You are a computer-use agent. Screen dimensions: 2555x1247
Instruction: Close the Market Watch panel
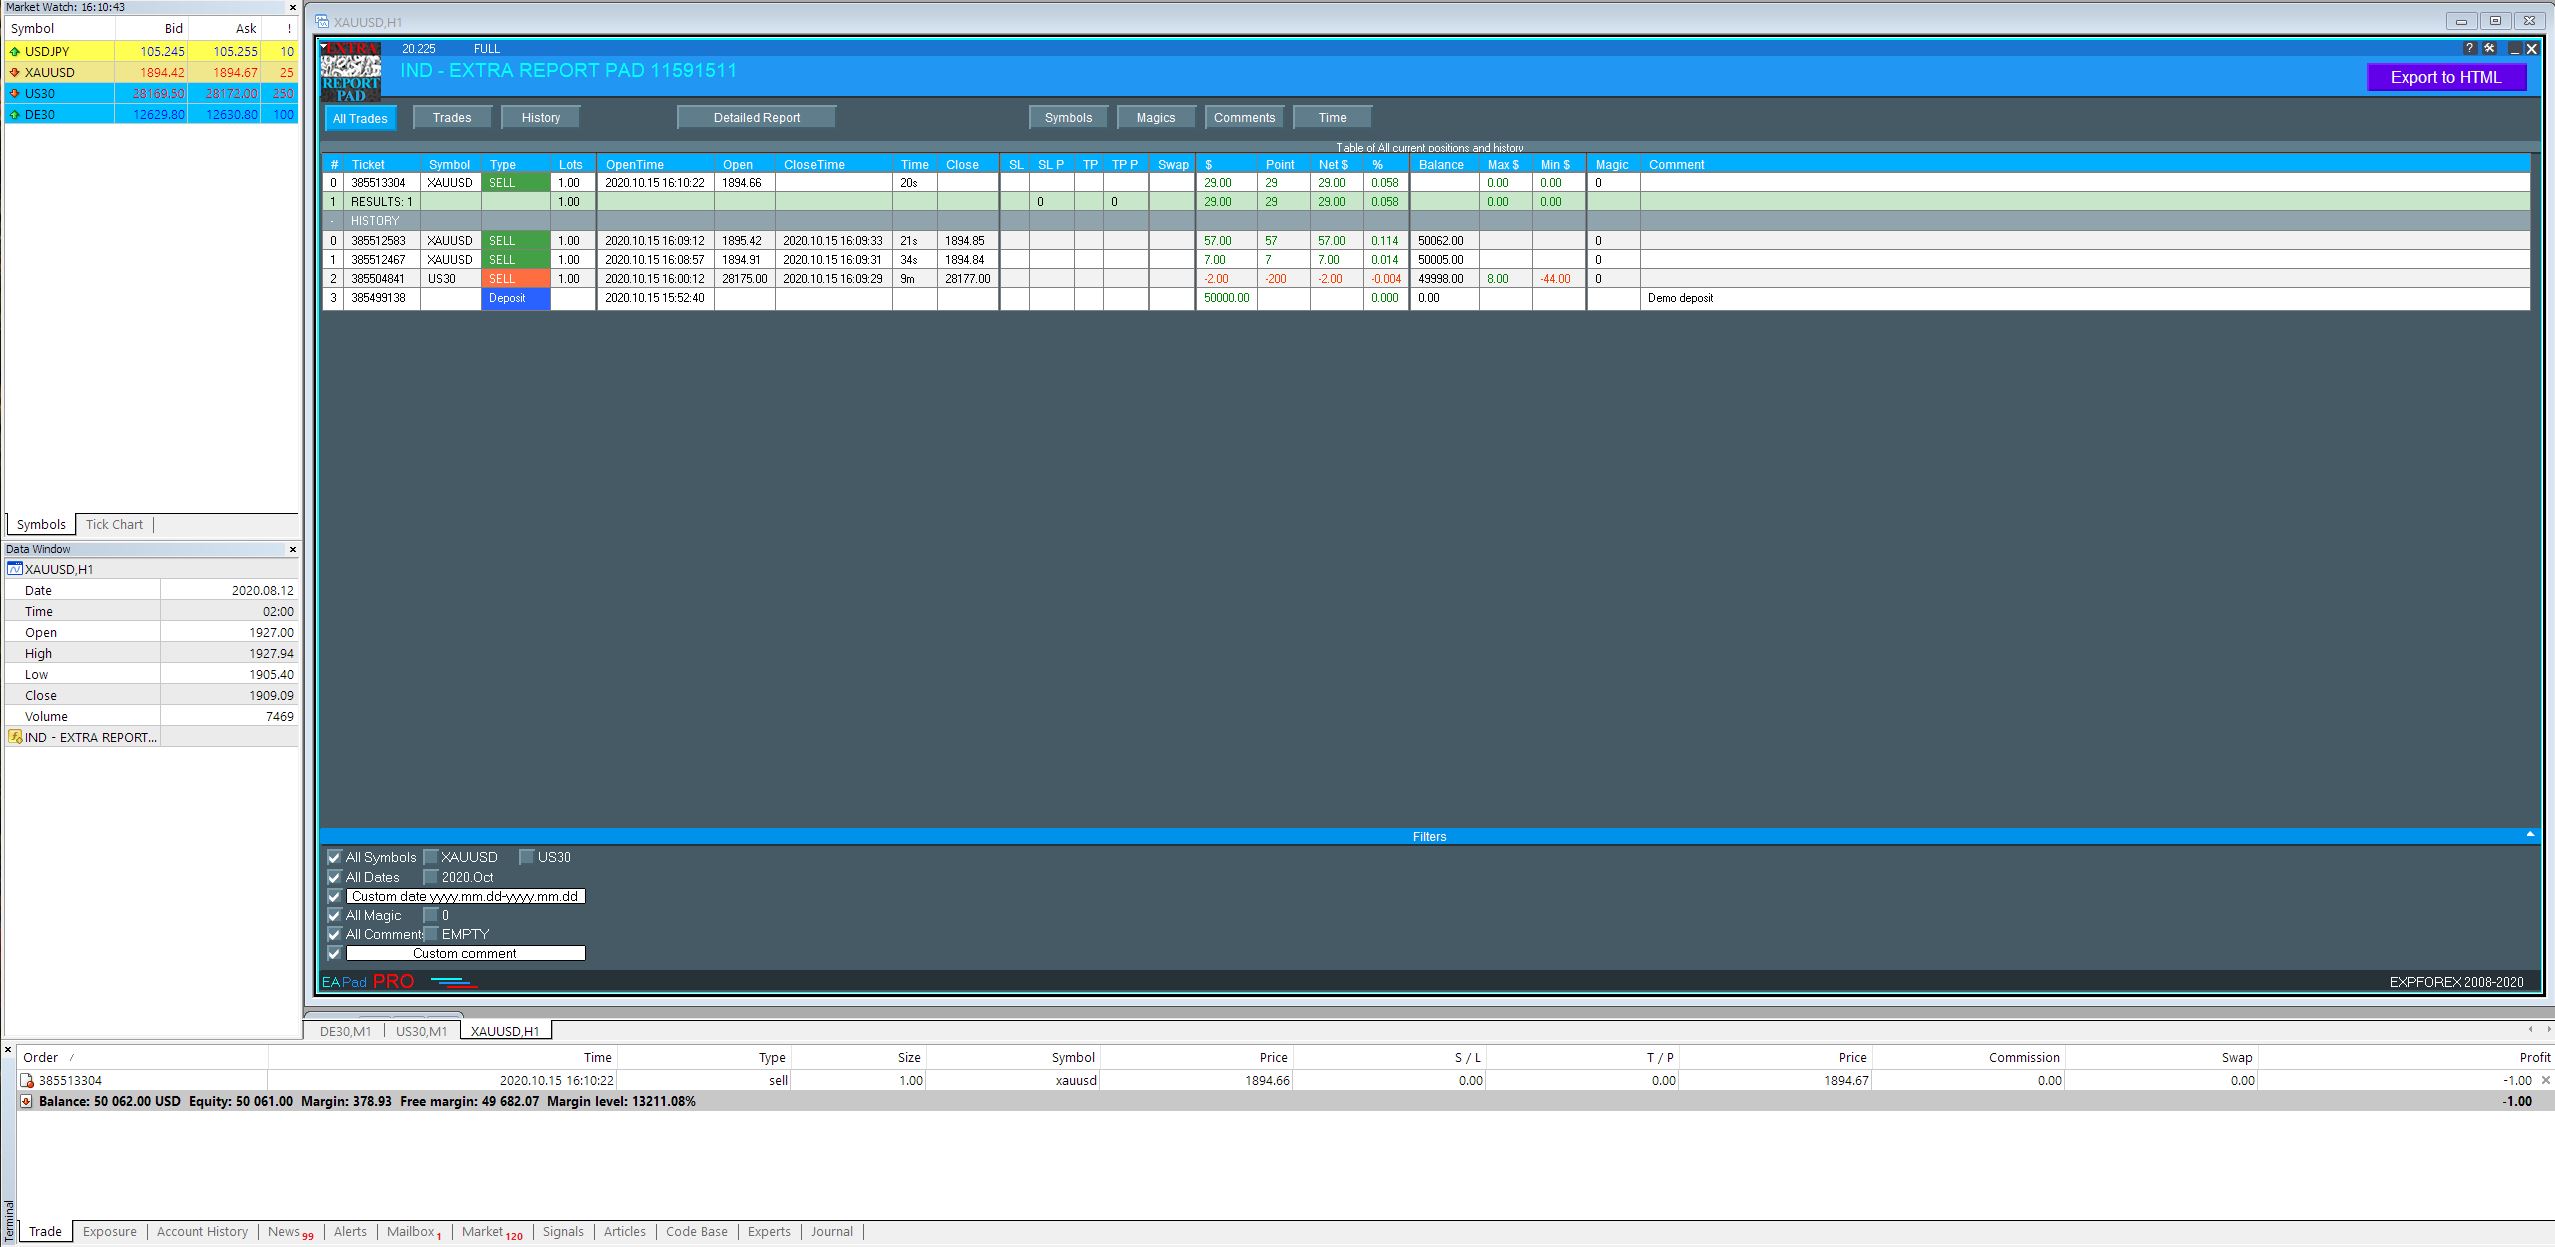(x=292, y=7)
